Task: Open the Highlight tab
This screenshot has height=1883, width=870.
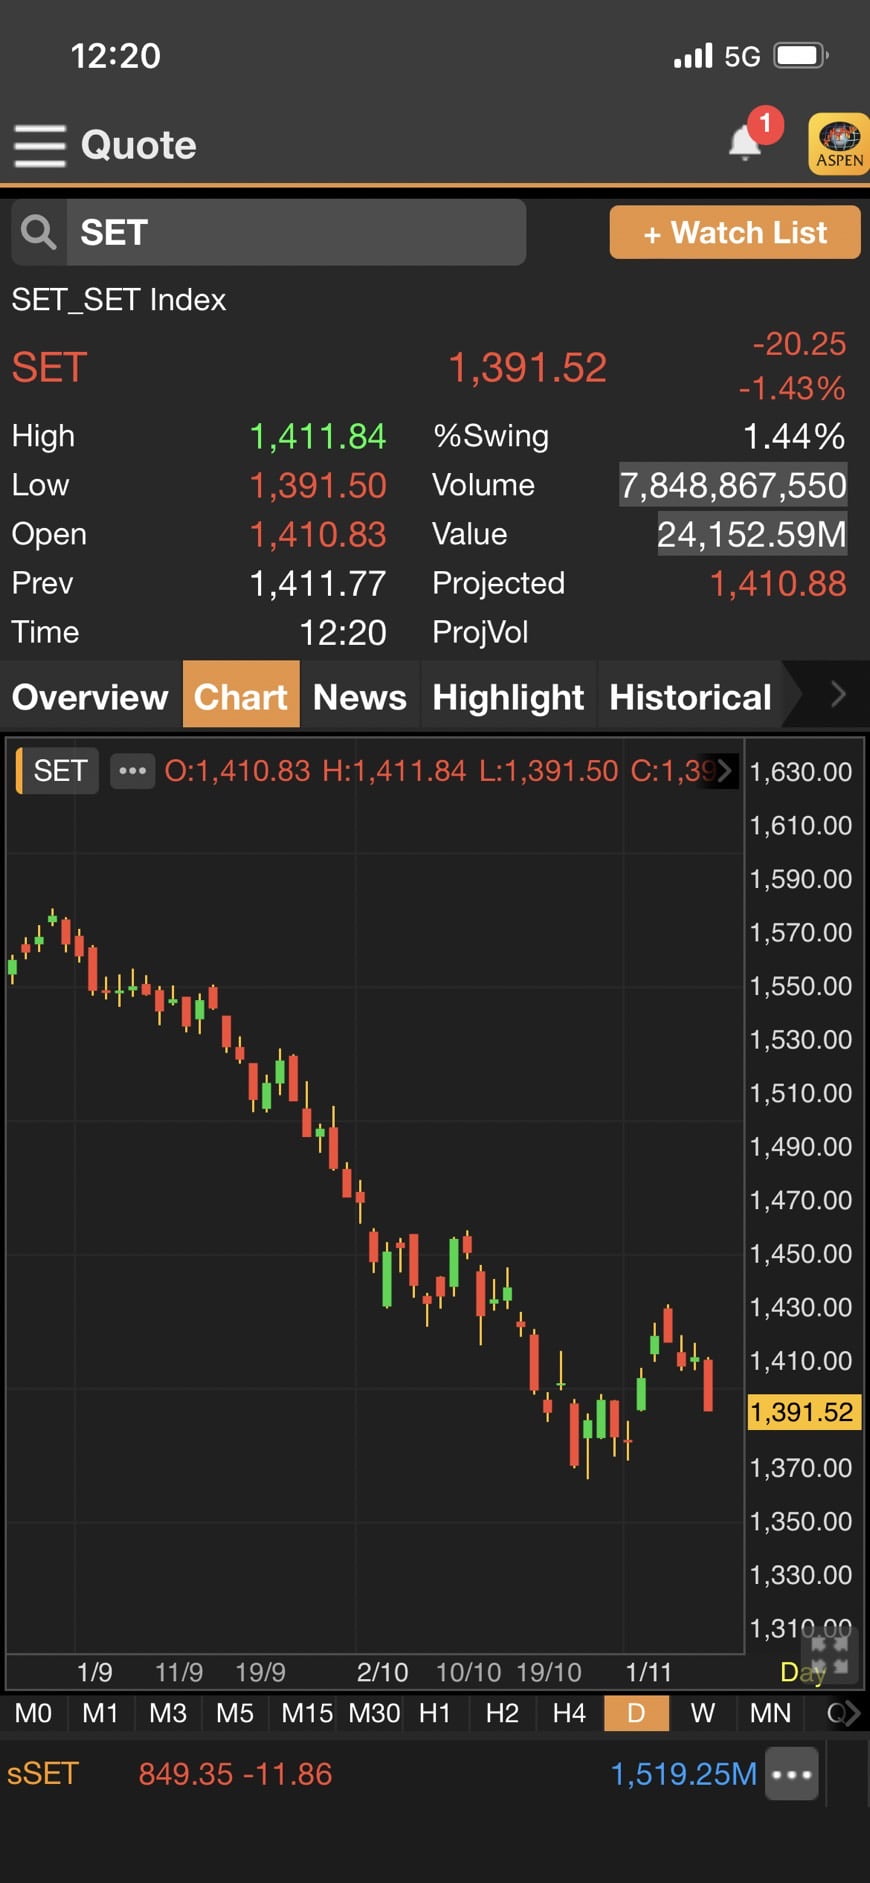Action: [508, 697]
